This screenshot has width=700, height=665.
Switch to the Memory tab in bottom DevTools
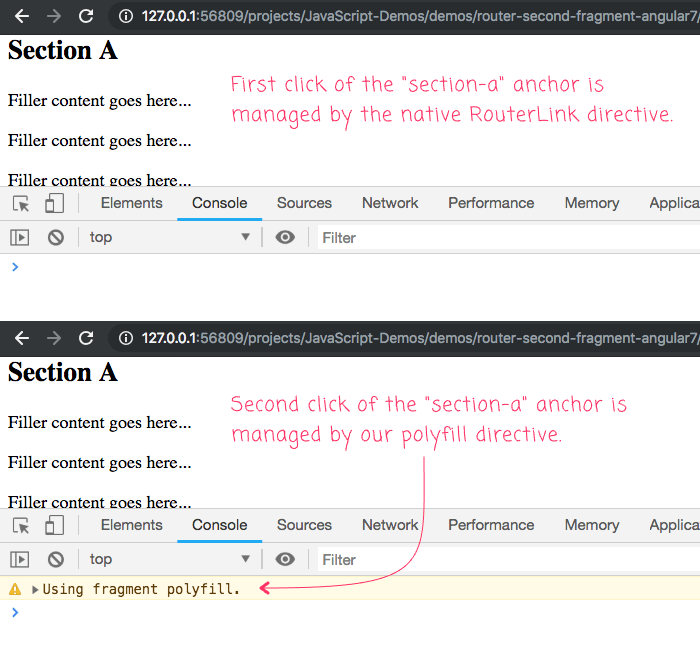click(592, 525)
